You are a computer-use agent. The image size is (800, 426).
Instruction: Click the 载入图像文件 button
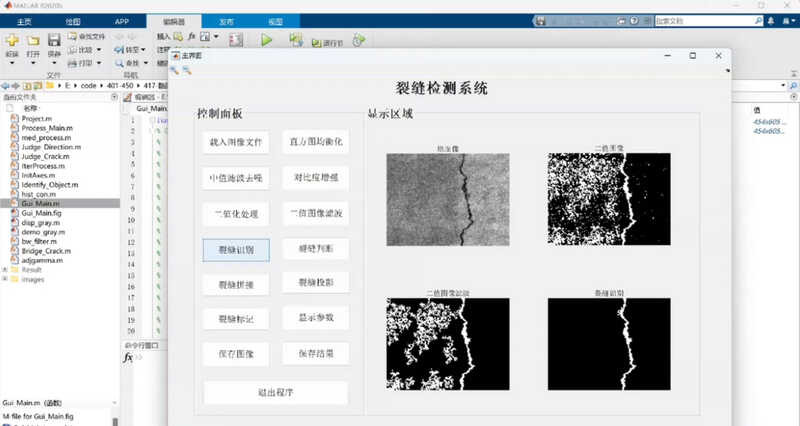(x=235, y=143)
